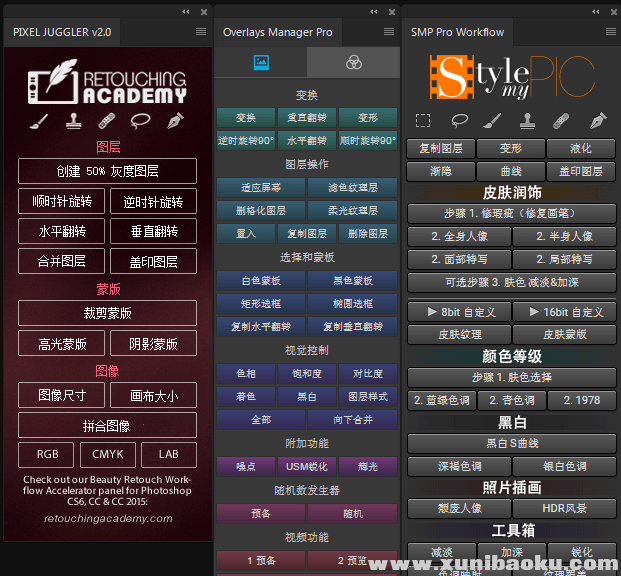Select the rectangular marquee icon in SMP Pro
This screenshot has width=621, height=576.
(423, 121)
